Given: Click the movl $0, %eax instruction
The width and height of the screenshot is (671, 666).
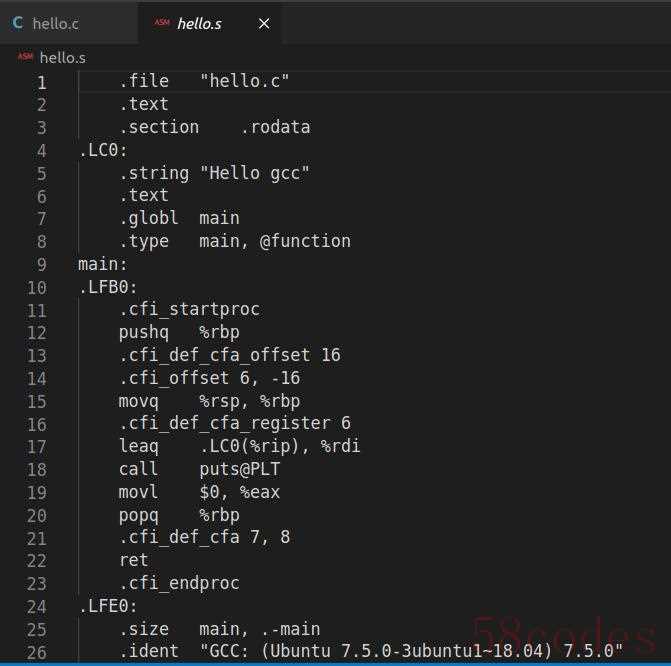Looking at the screenshot, I should point(199,492).
